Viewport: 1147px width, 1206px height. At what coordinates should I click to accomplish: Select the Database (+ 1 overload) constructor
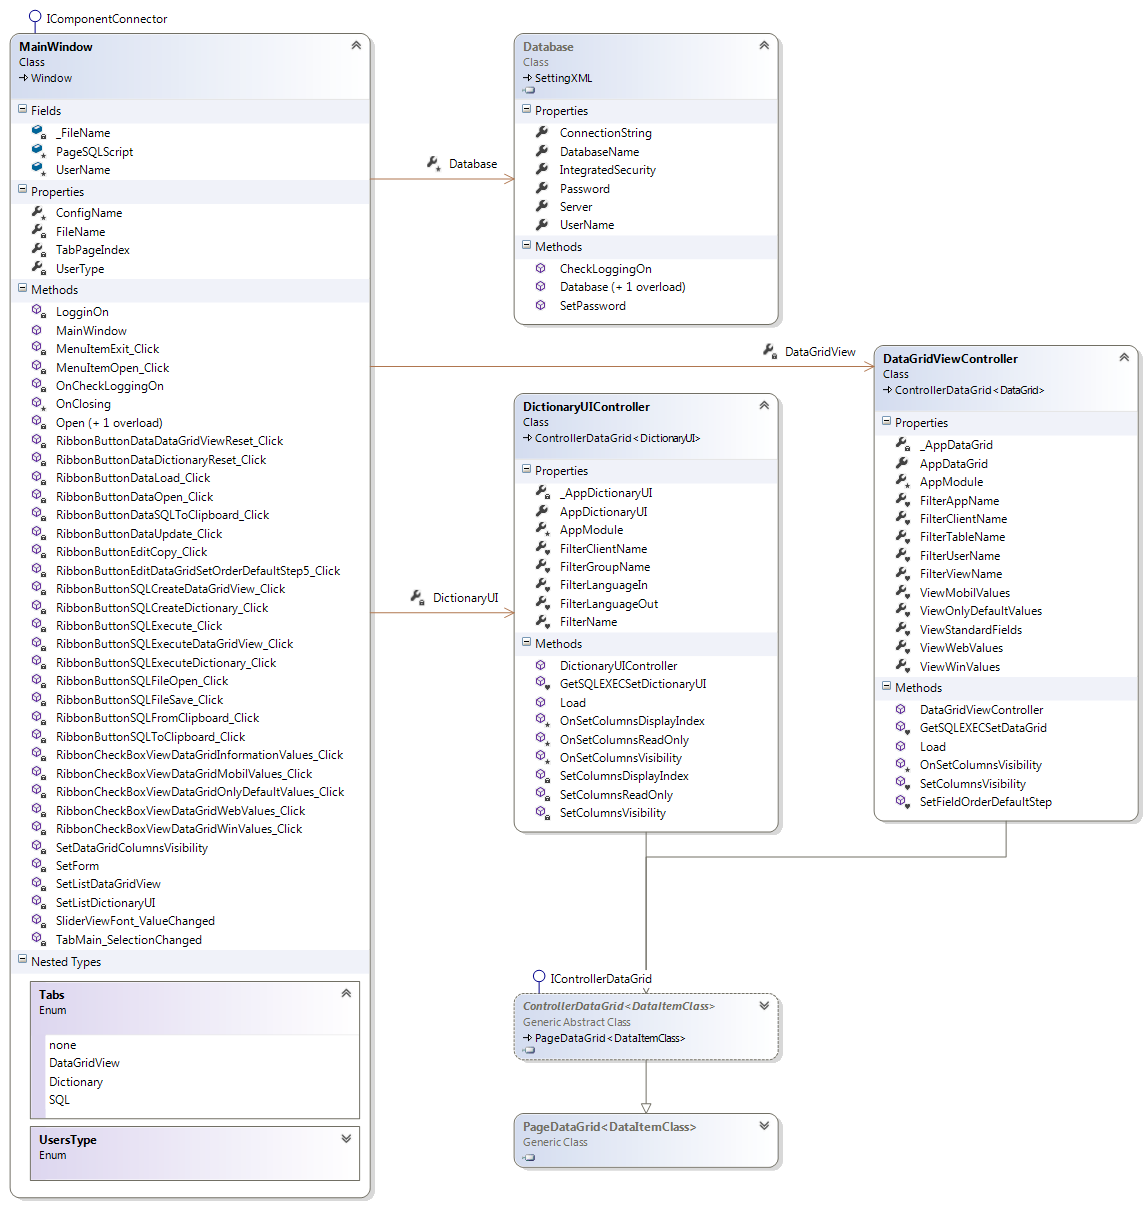coord(623,287)
